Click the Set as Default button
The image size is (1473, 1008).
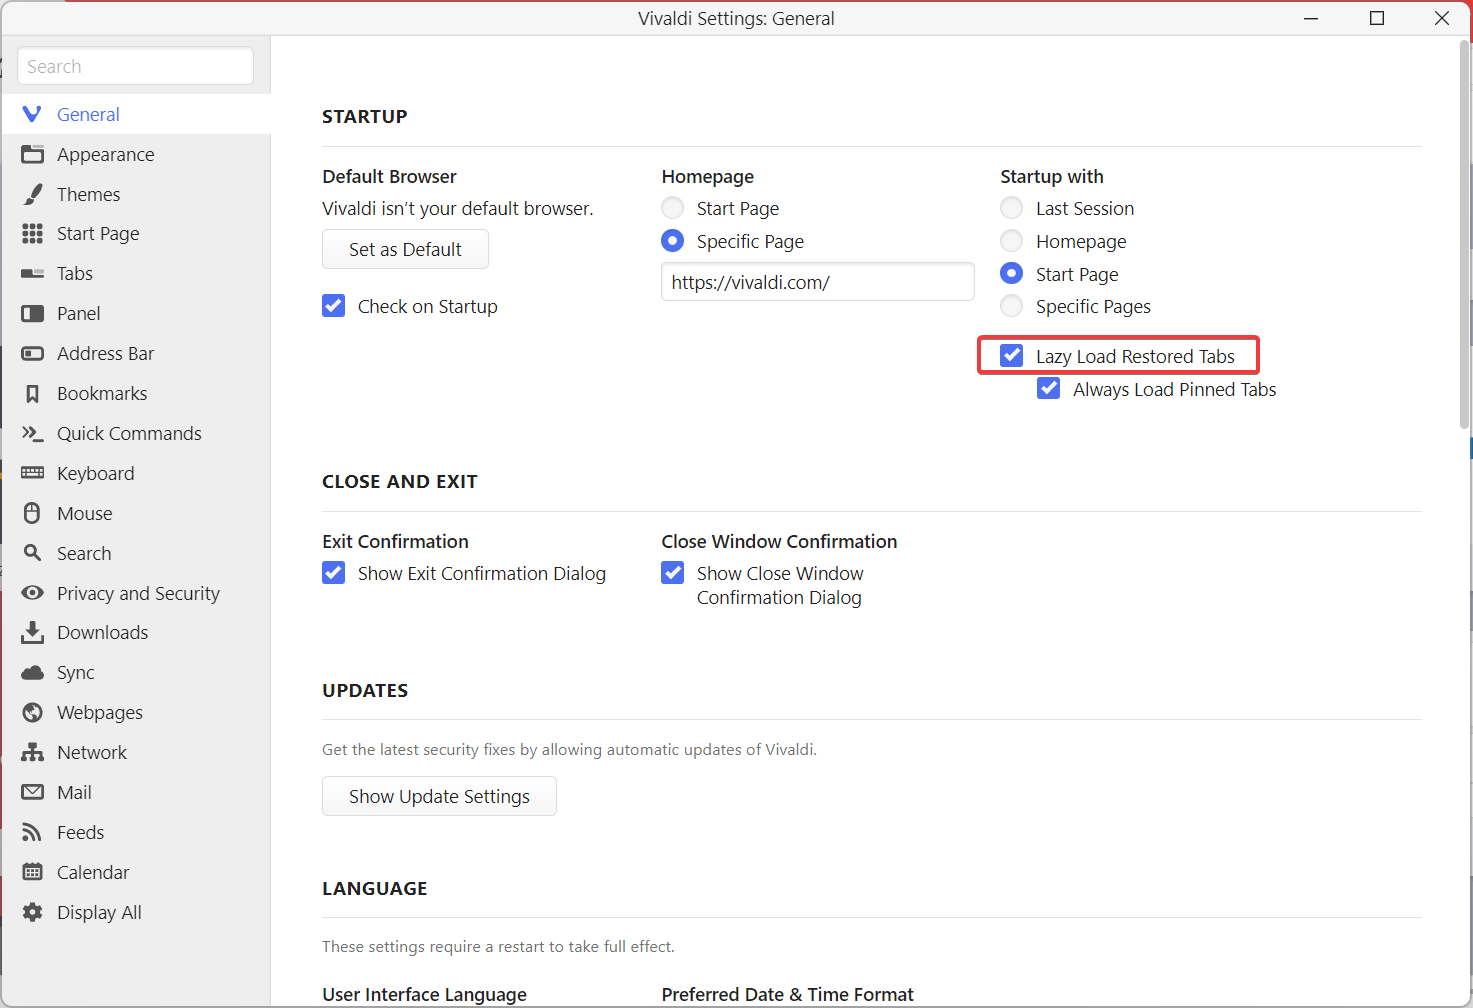[x=405, y=249]
